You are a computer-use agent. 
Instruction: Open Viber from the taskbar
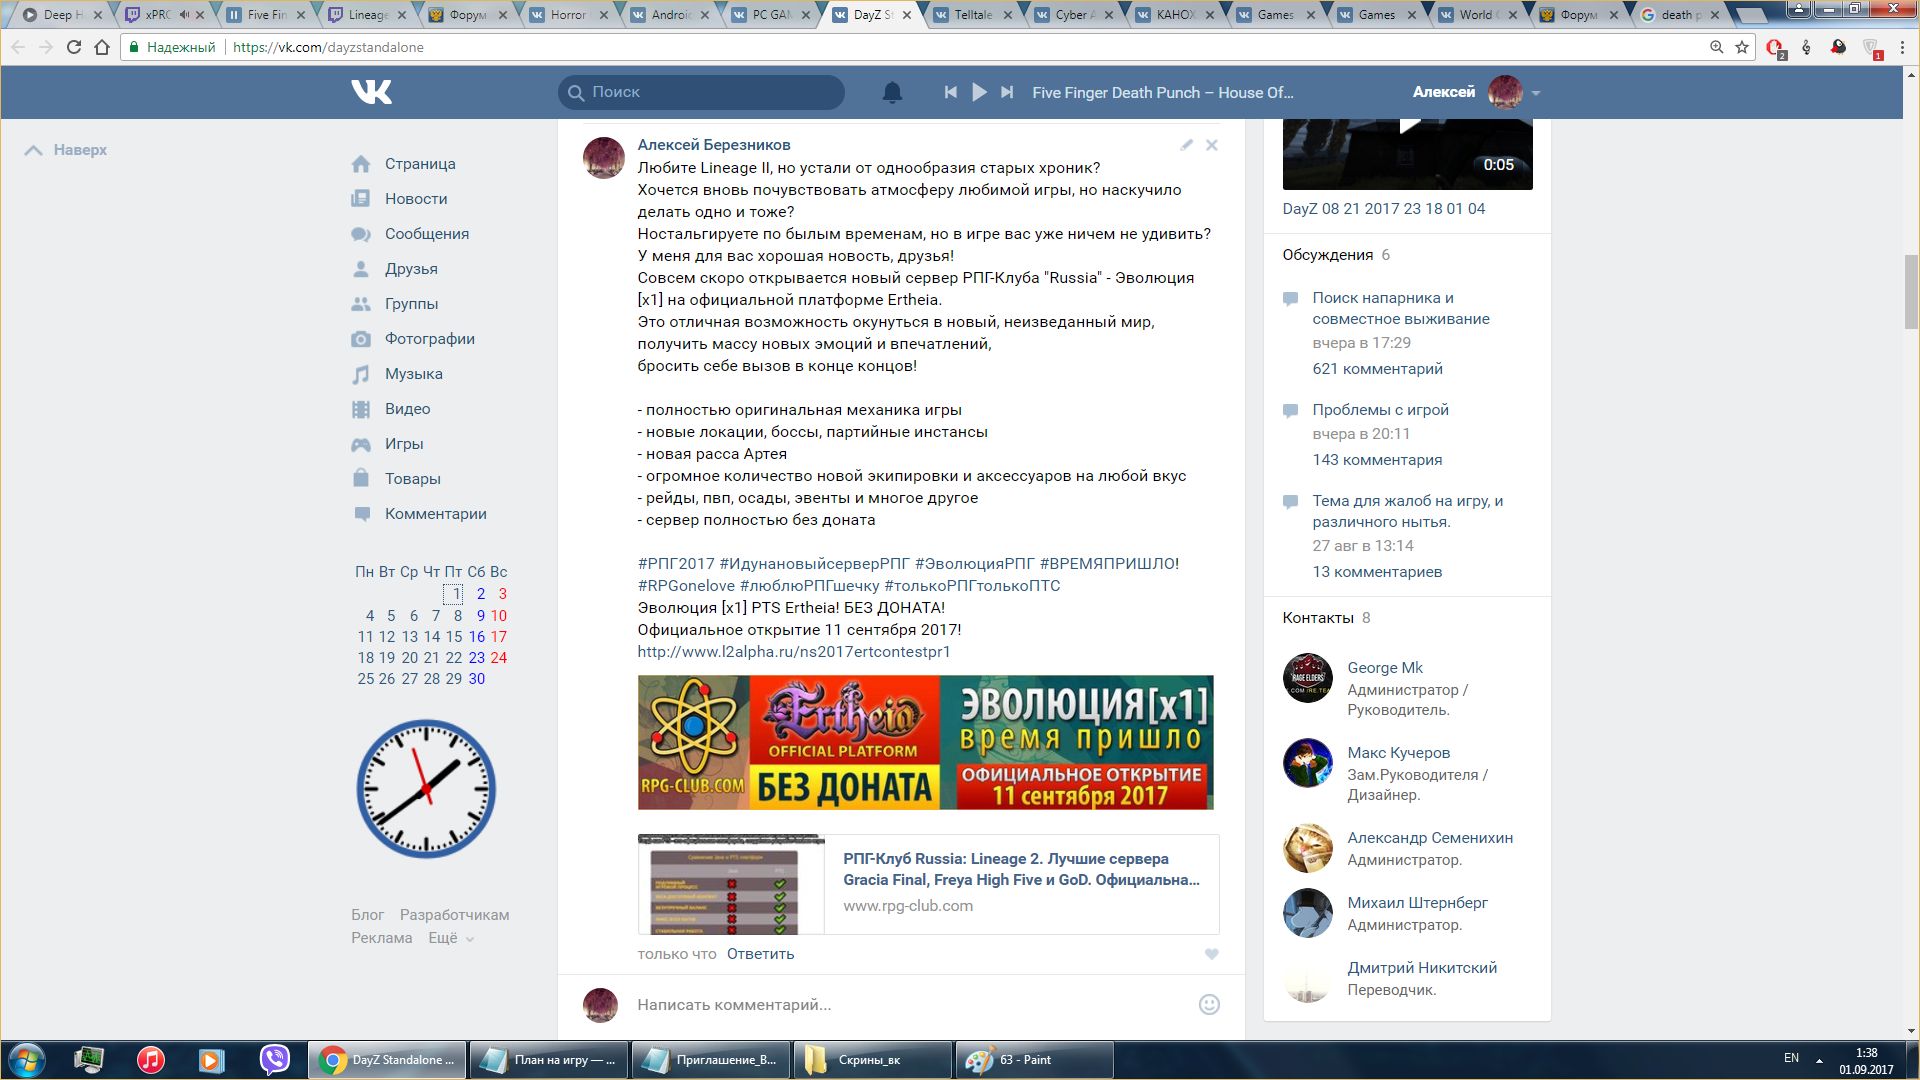[274, 1060]
